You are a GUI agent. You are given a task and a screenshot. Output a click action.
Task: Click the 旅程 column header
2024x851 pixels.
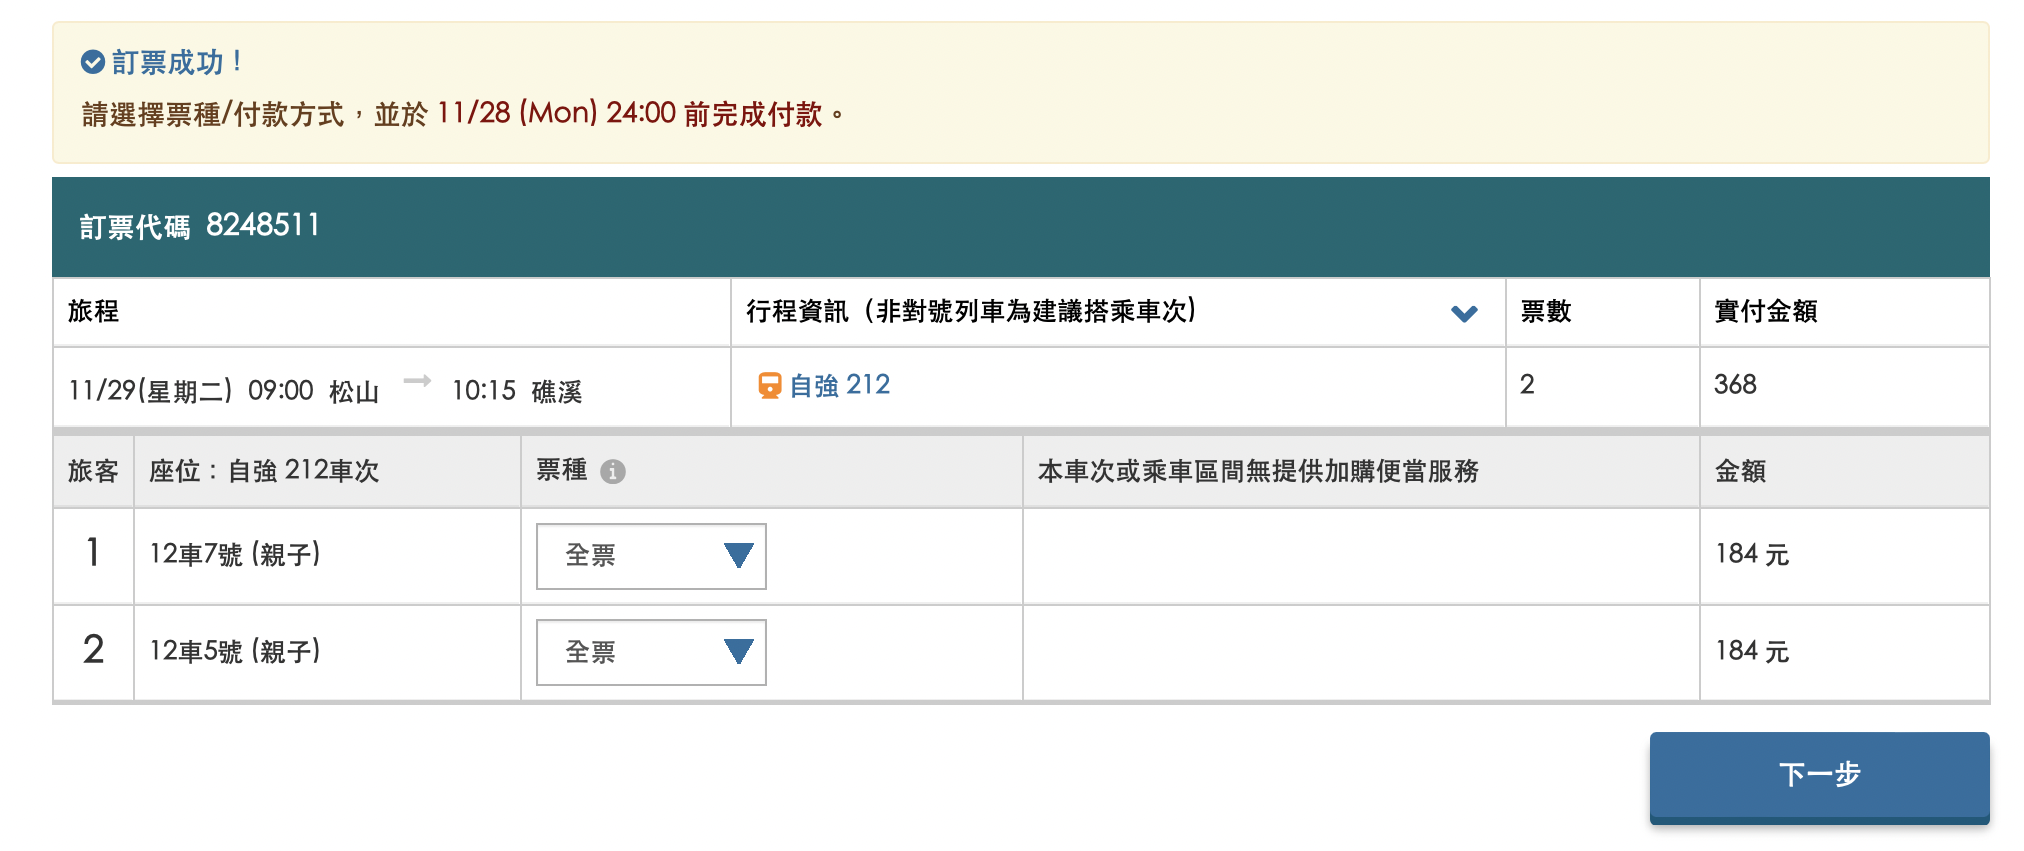pos(94,312)
